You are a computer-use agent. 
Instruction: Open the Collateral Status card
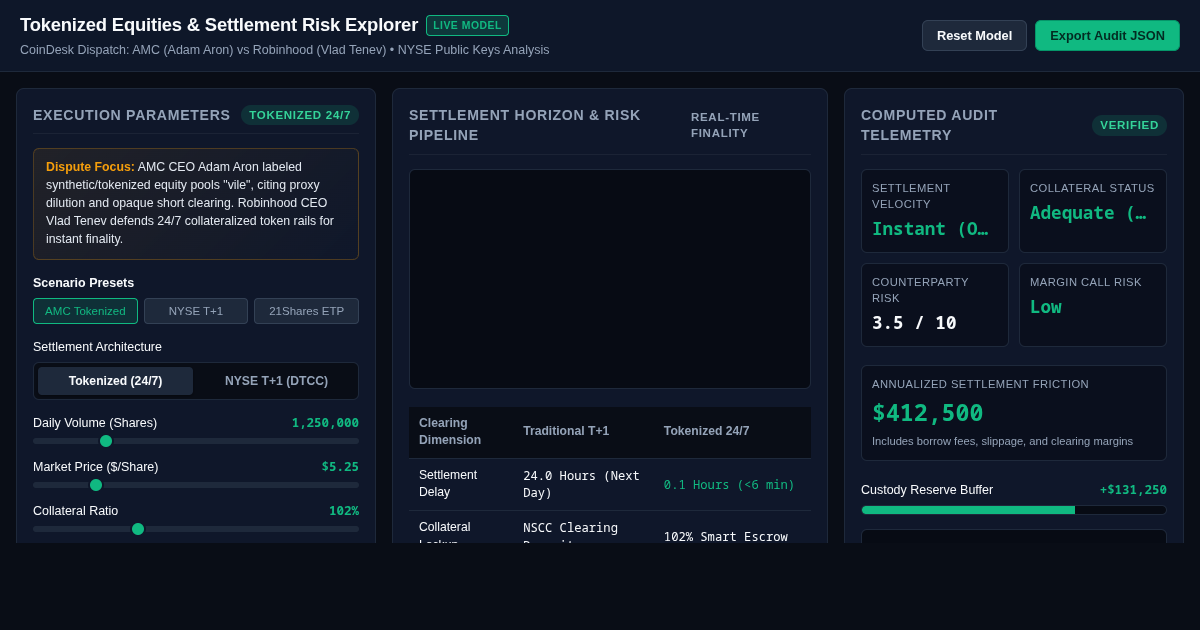tap(1093, 211)
